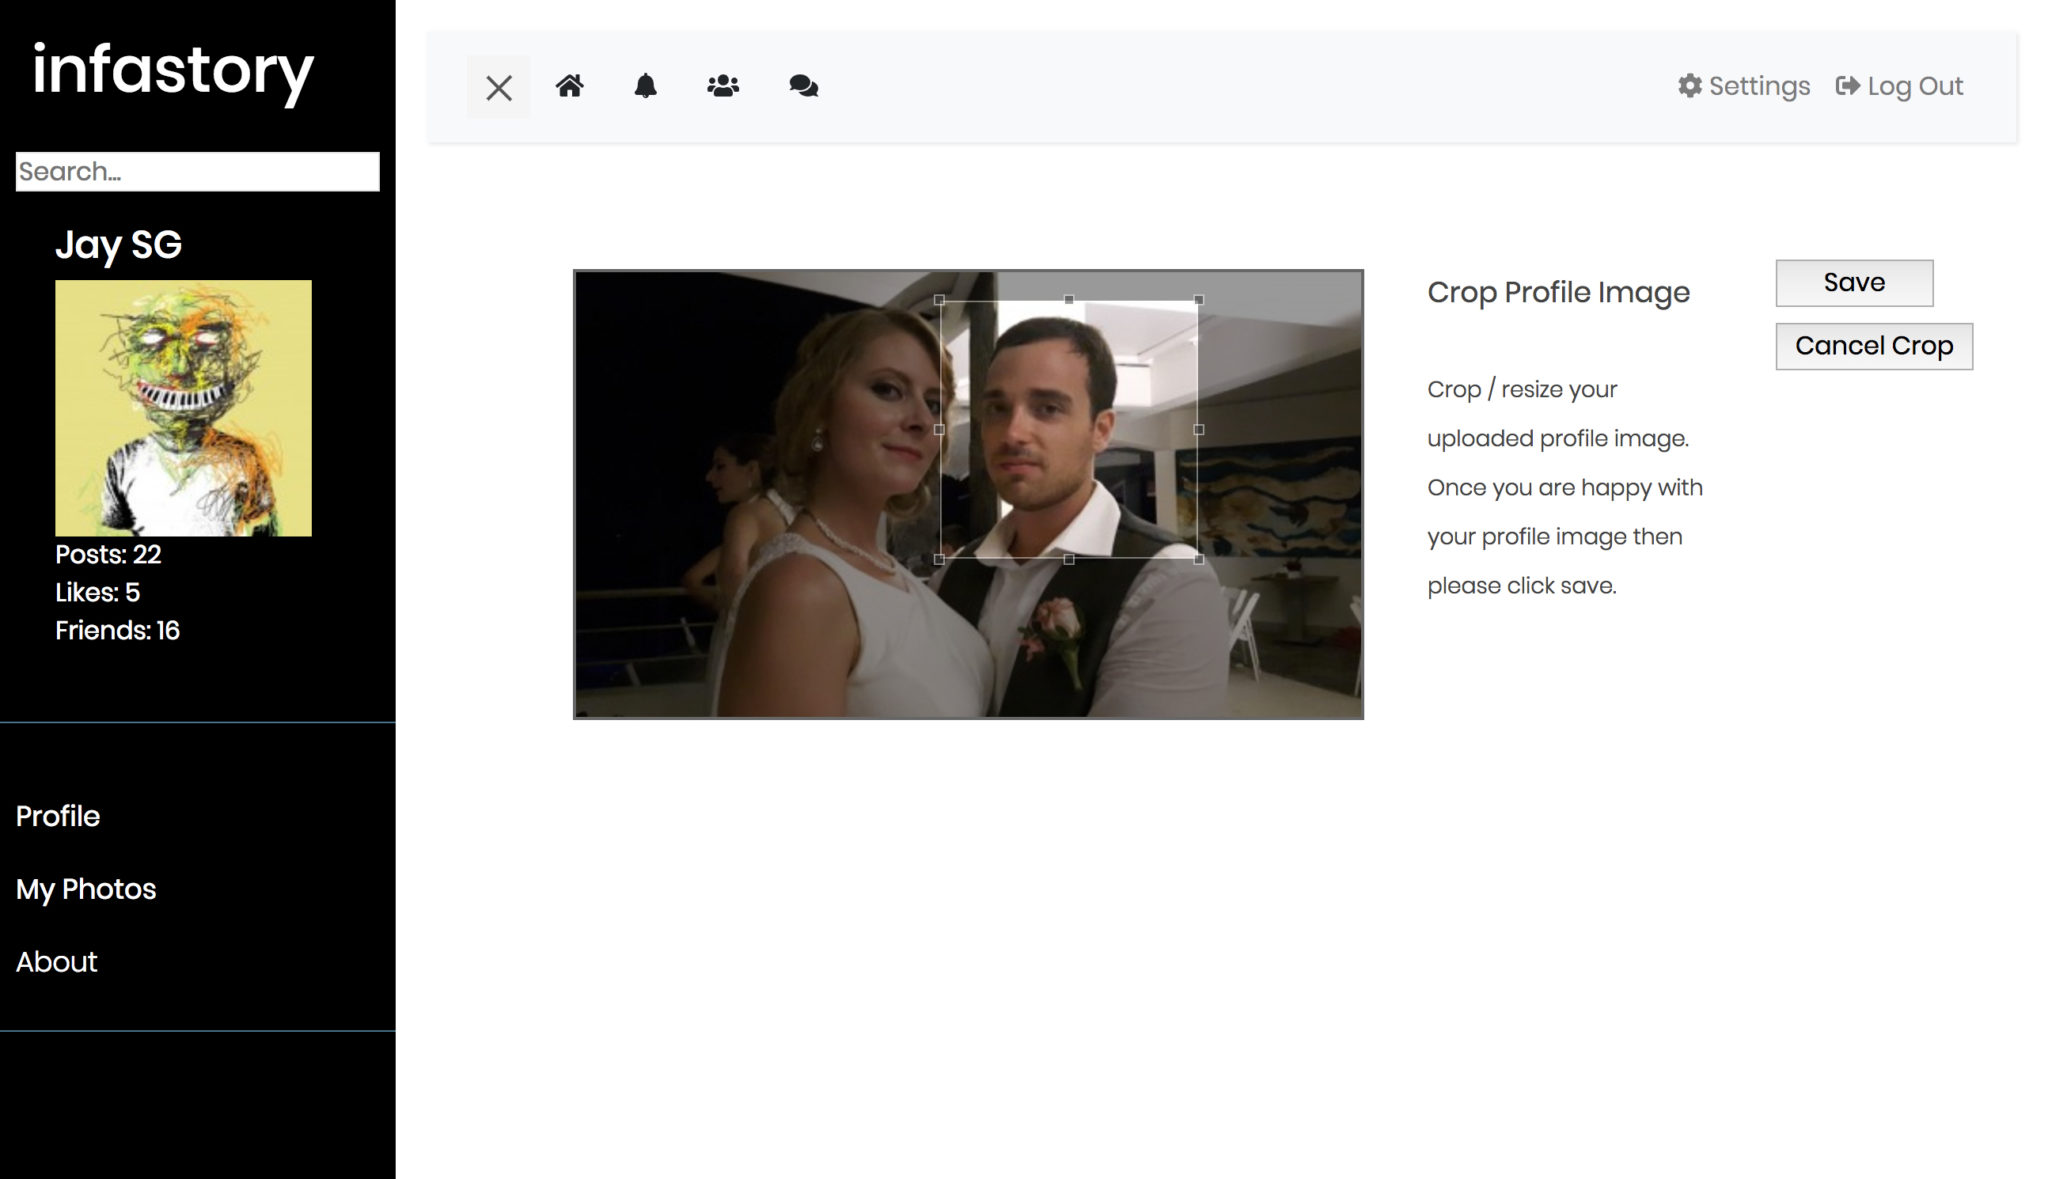
Task: Click the X close menu icon
Action: coord(498,88)
